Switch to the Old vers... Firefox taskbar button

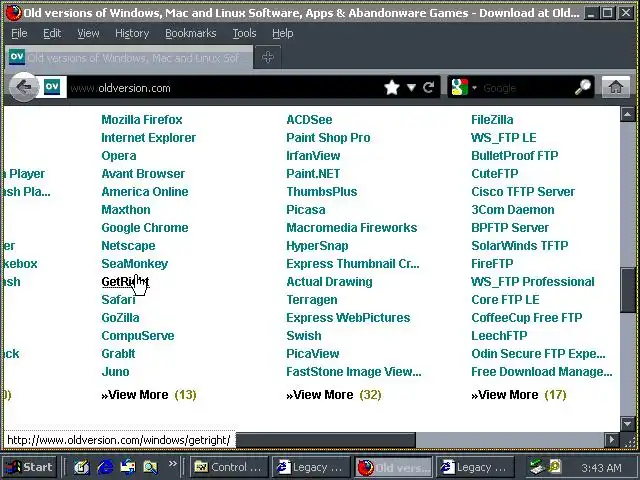393,467
